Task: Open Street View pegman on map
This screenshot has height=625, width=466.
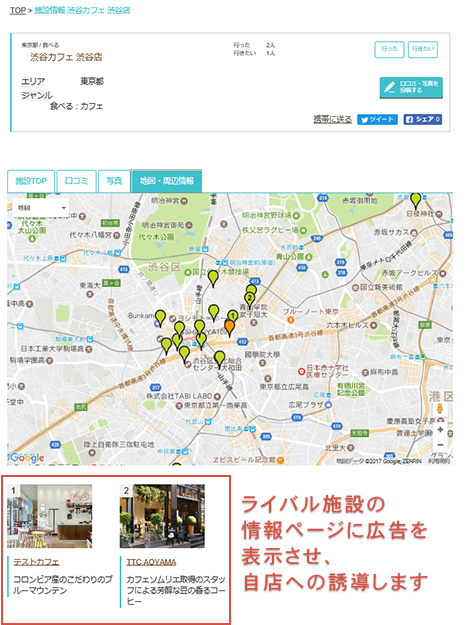Action: pyautogui.click(x=440, y=409)
